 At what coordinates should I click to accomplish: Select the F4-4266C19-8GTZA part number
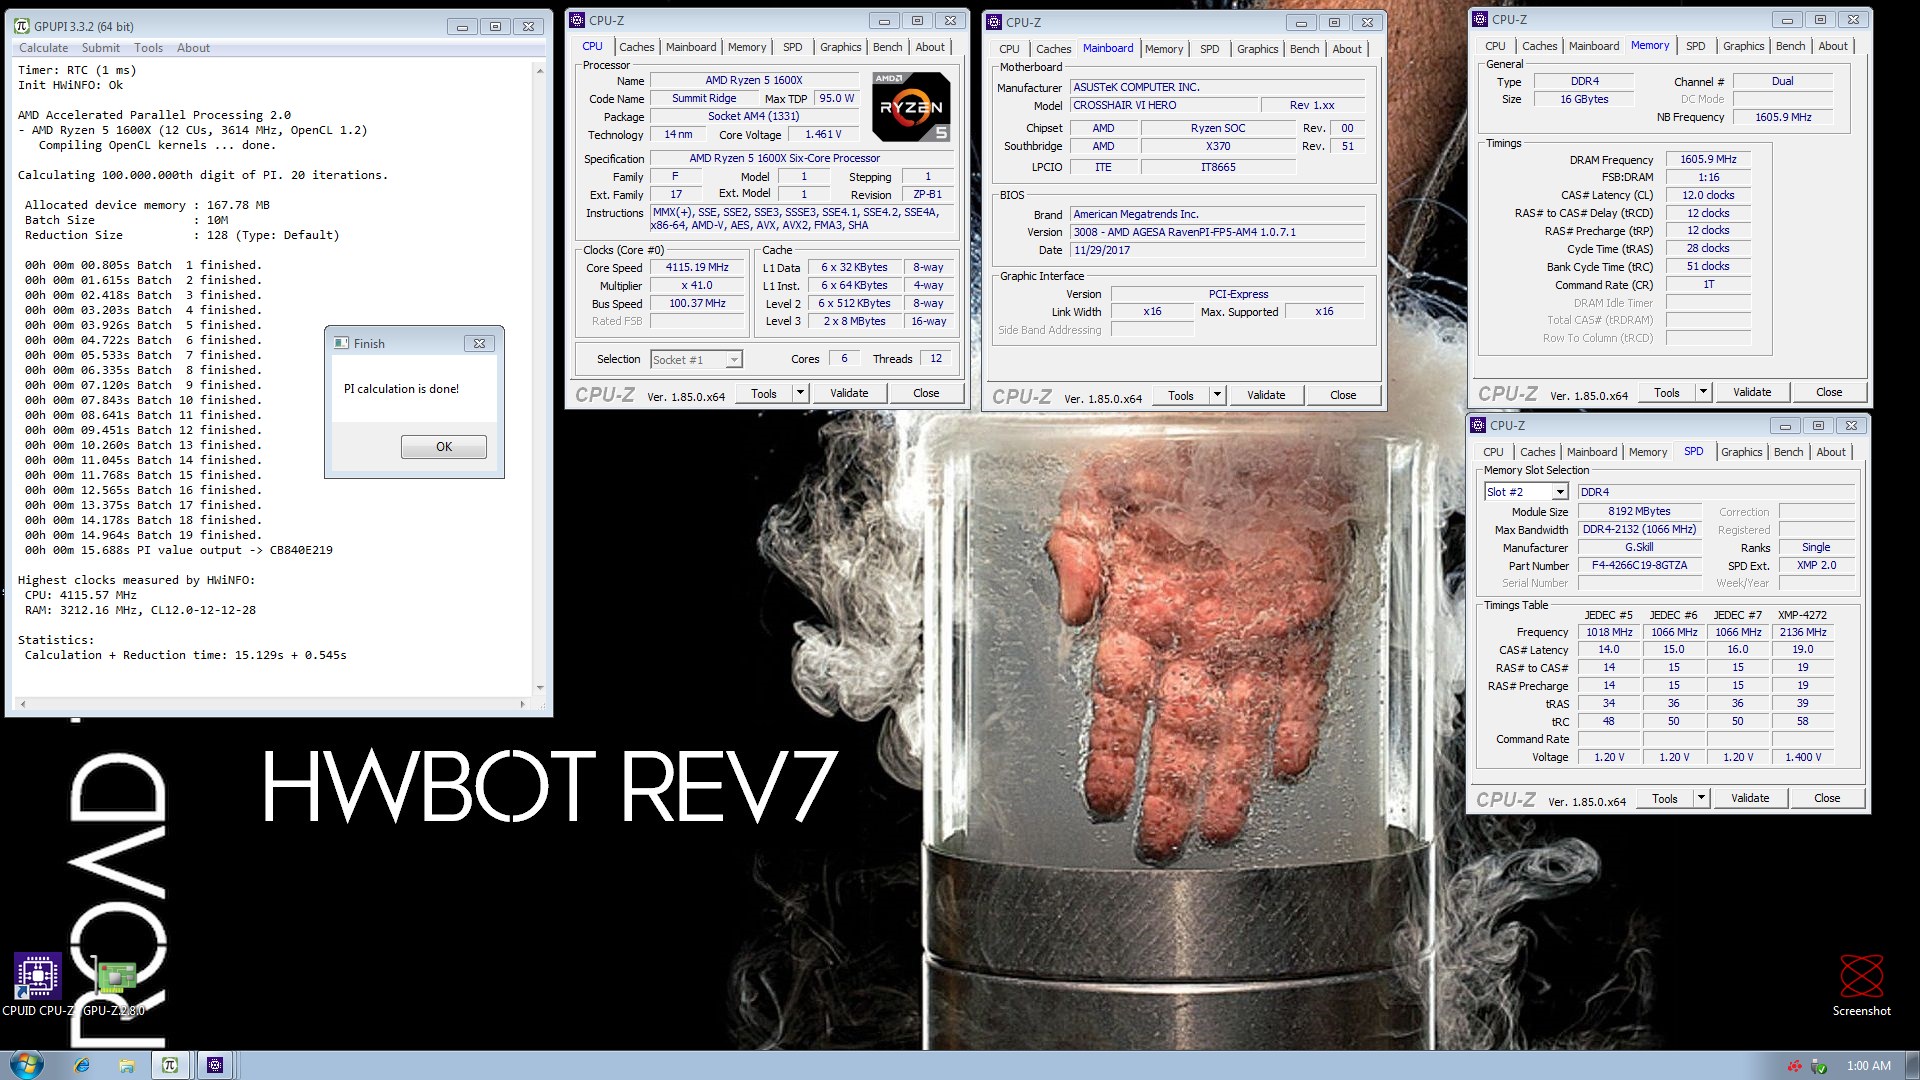[1639, 565]
